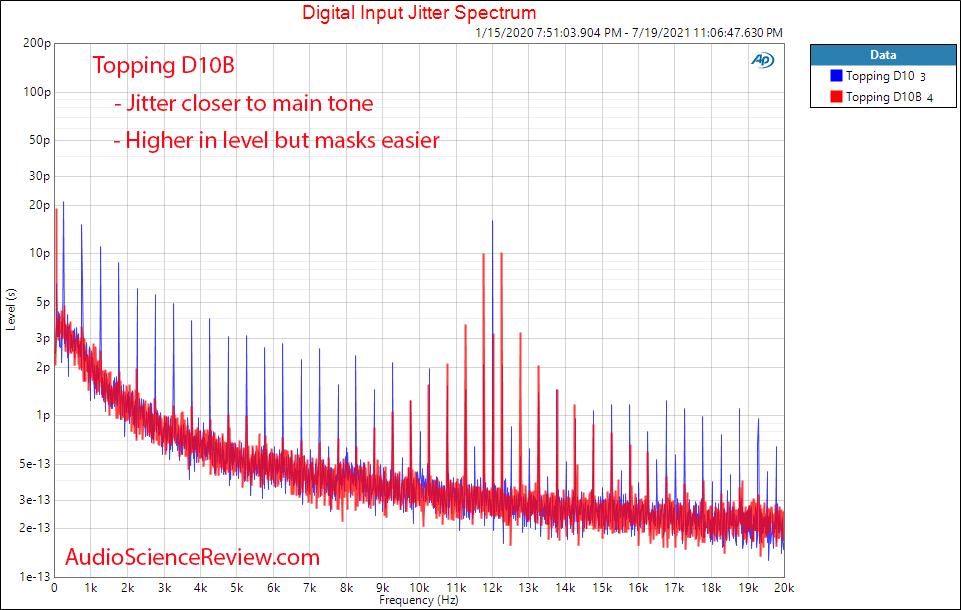Click the 13k frequency tick label
Image resolution: width=961 pixels, height=610 pixels.
coord(528,587)
